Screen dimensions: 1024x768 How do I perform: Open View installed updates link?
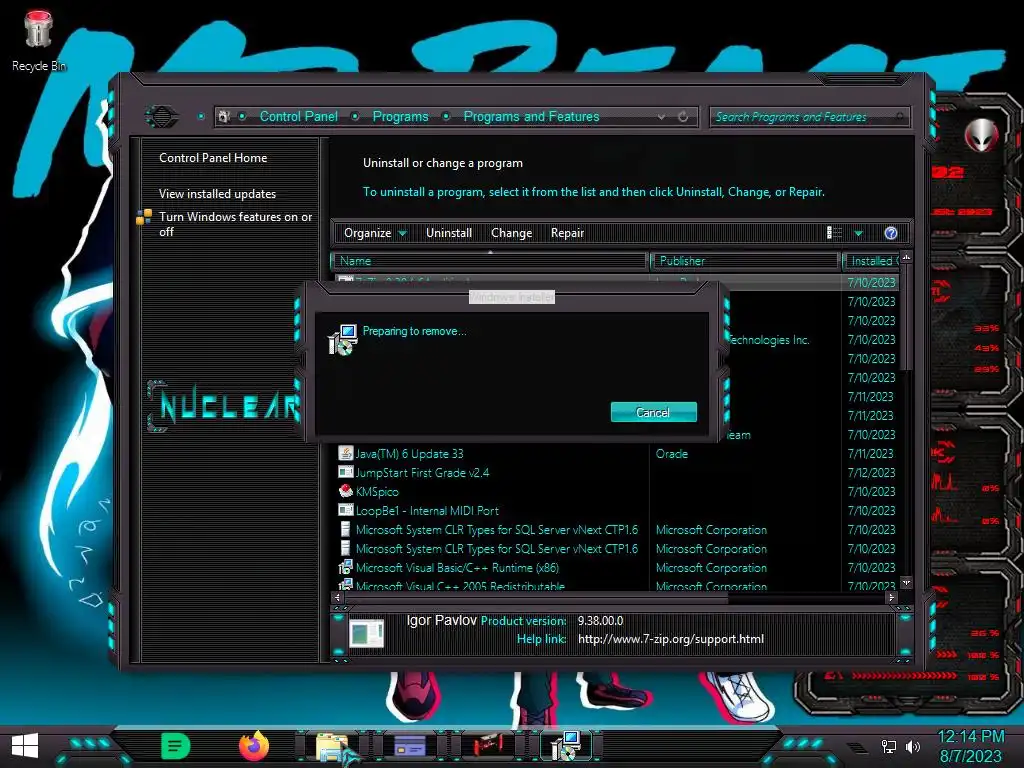217,193
